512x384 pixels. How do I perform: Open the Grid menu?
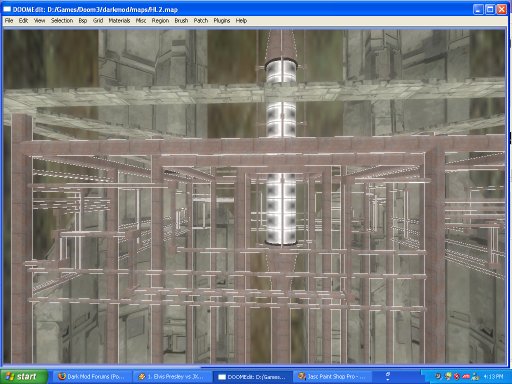pos(98,21)
